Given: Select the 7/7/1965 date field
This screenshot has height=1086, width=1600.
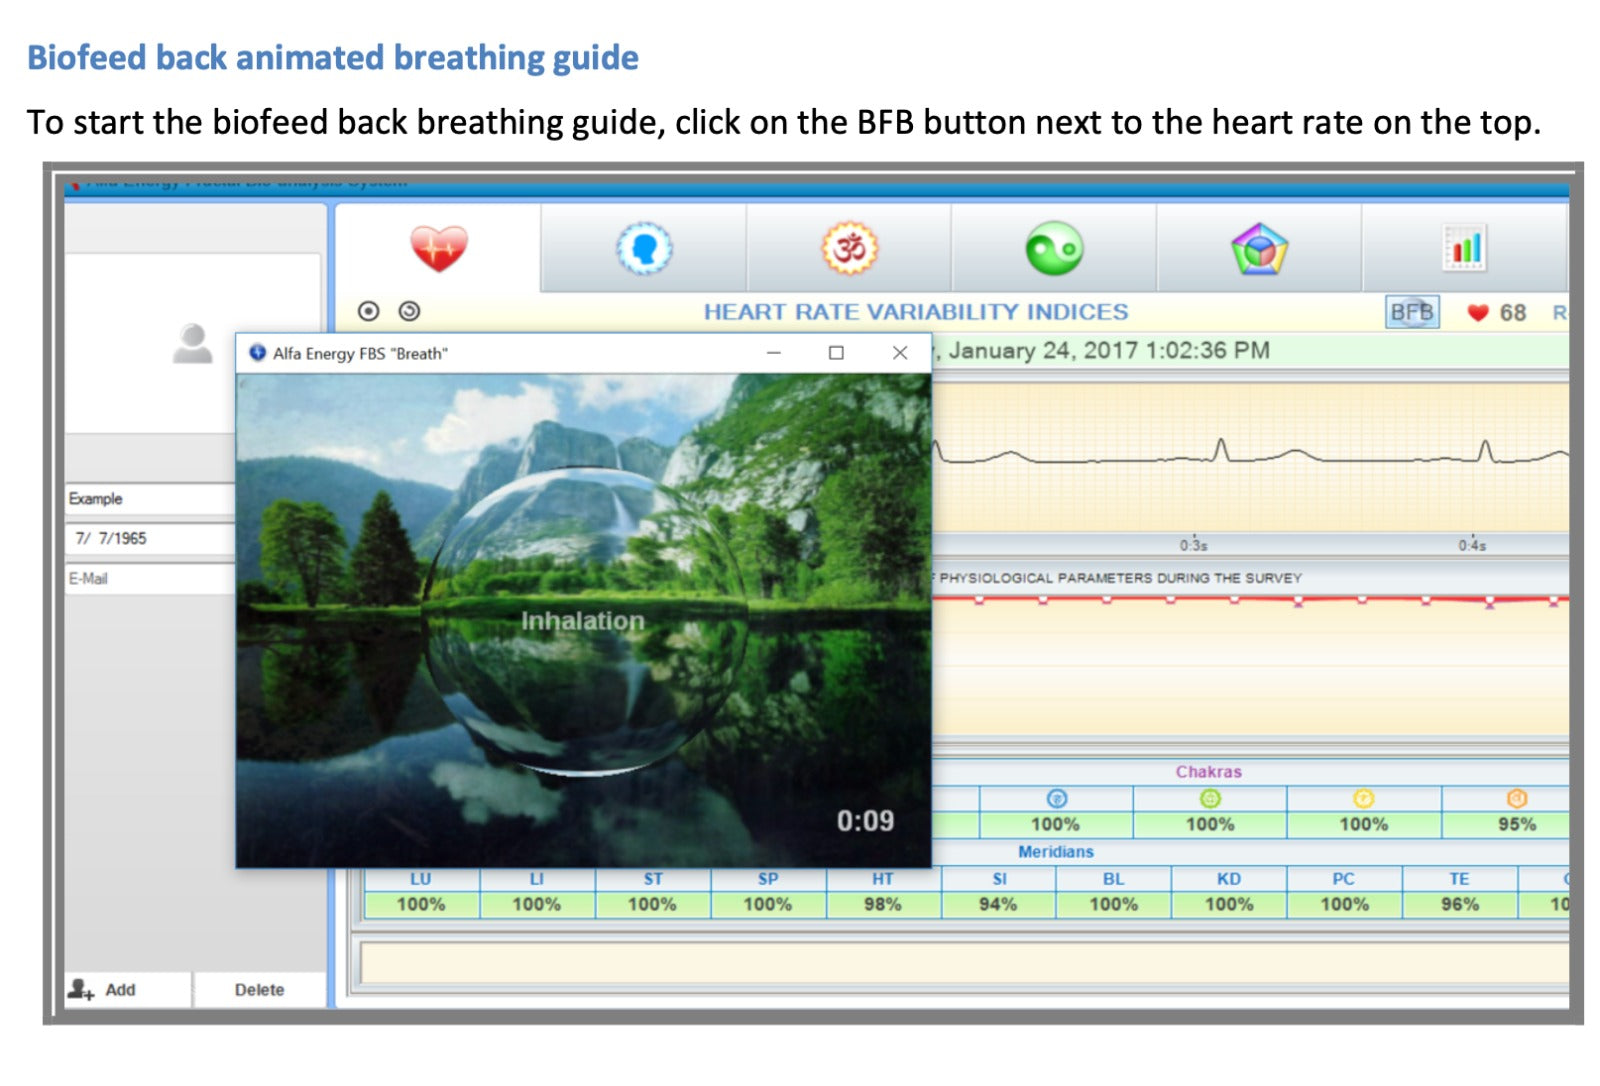Looking at the screenshot, I should point(150,539).
